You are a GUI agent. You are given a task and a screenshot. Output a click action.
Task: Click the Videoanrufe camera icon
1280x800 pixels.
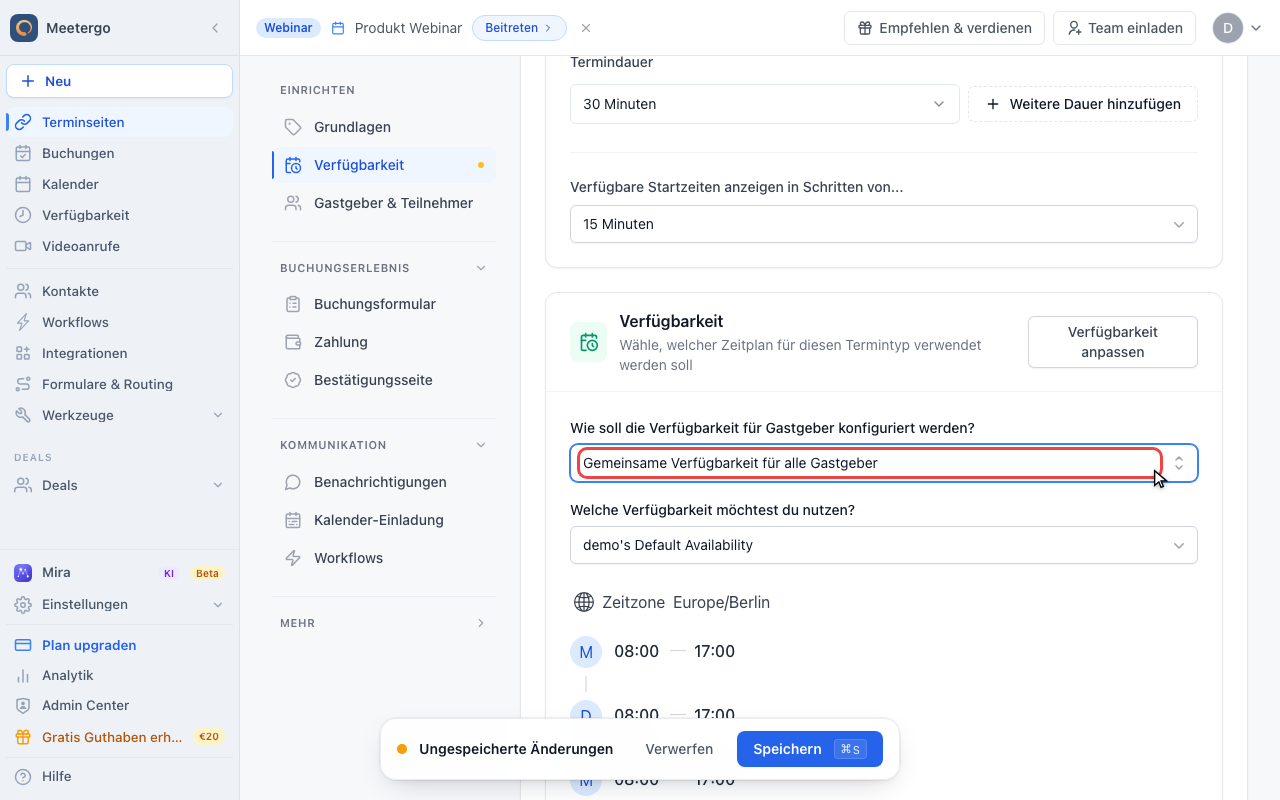coord(23,246)
